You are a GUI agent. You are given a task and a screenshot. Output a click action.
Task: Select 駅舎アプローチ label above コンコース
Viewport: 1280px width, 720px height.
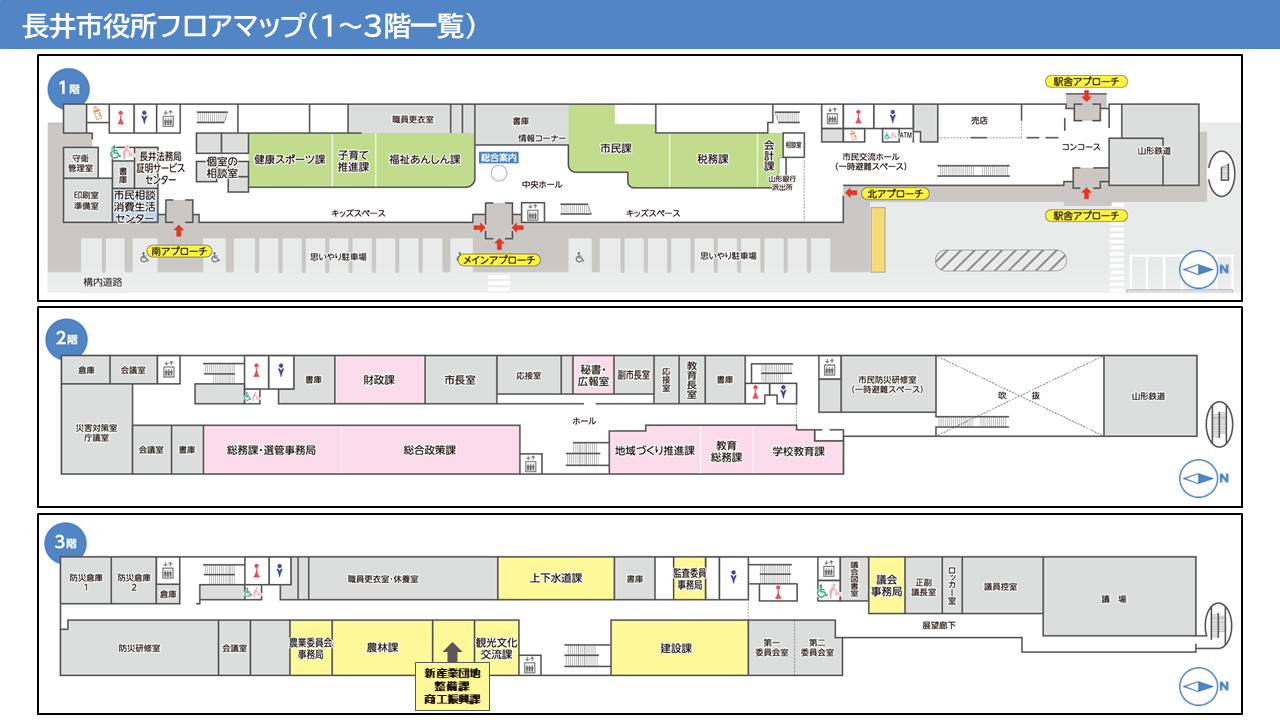1086,81
